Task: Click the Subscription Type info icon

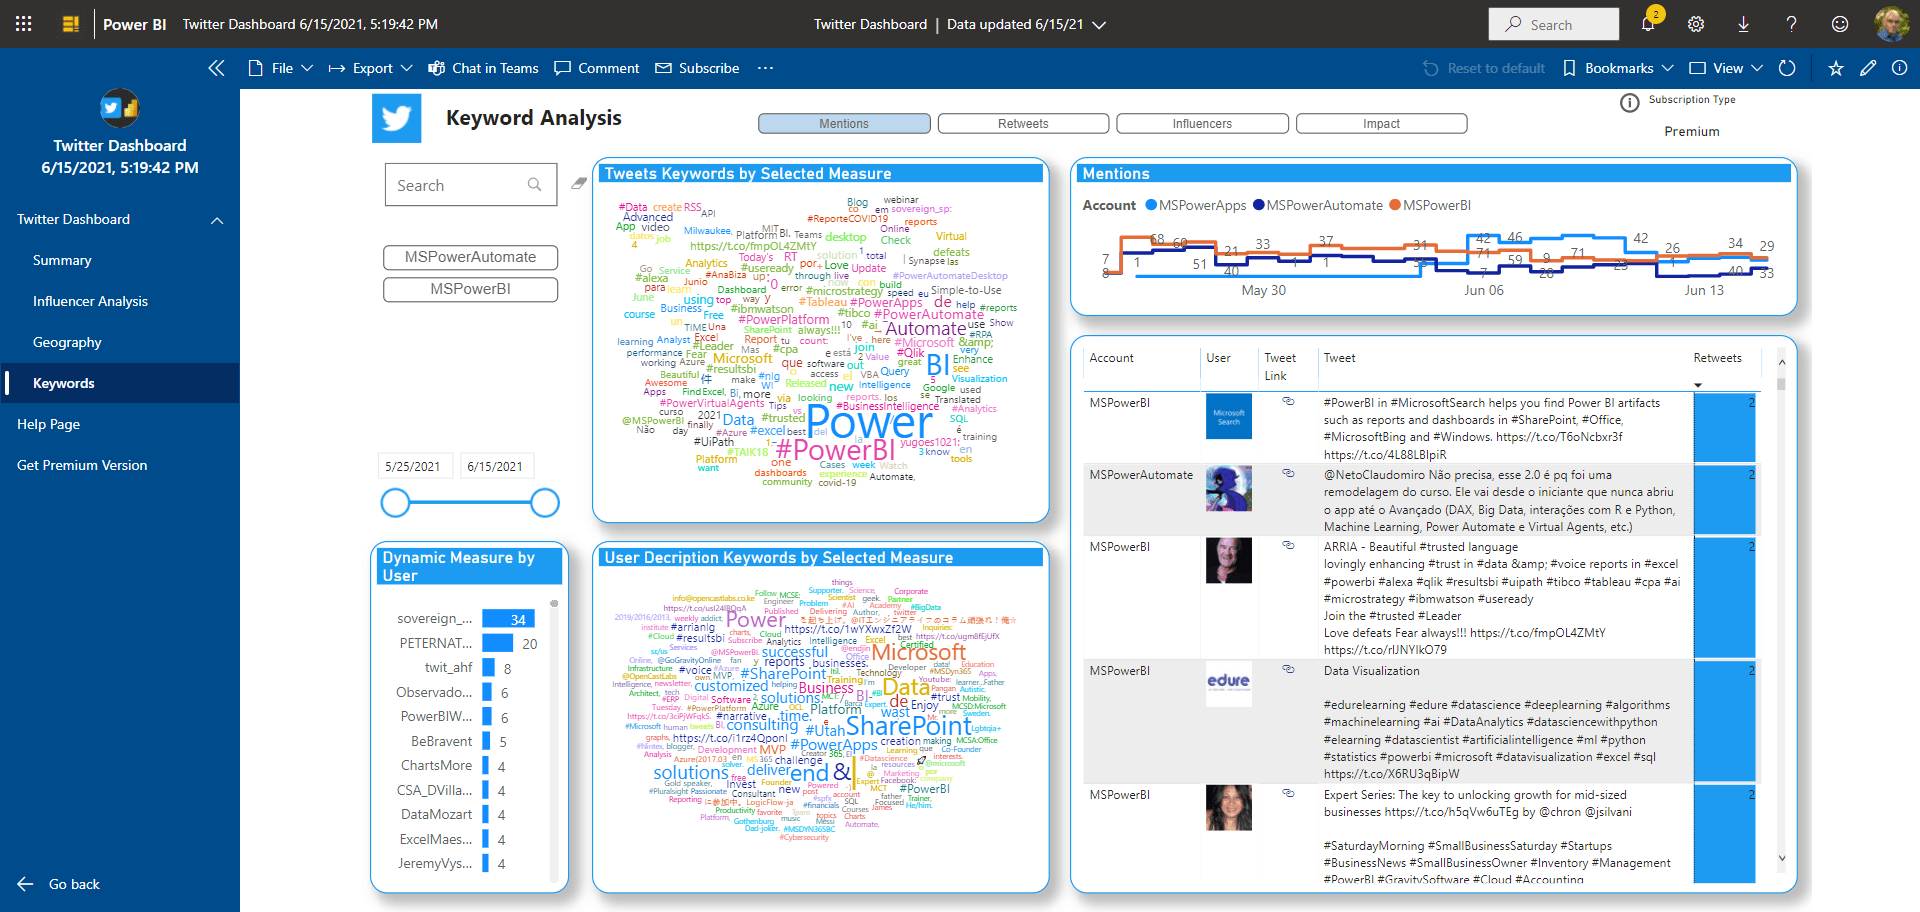Action: point(1629,102)
